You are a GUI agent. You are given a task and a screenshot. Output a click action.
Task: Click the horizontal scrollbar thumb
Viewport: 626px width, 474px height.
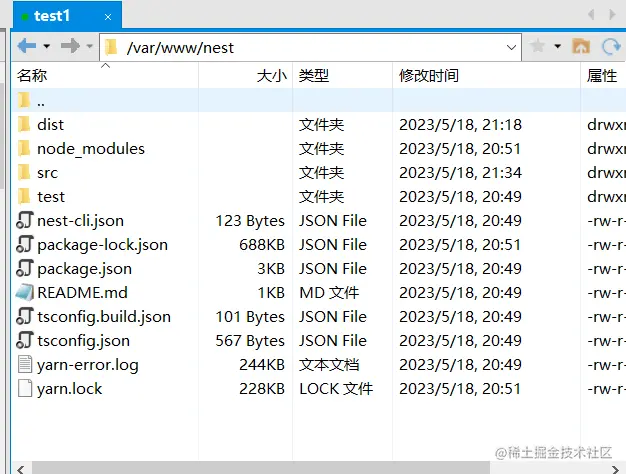(261, 468)
